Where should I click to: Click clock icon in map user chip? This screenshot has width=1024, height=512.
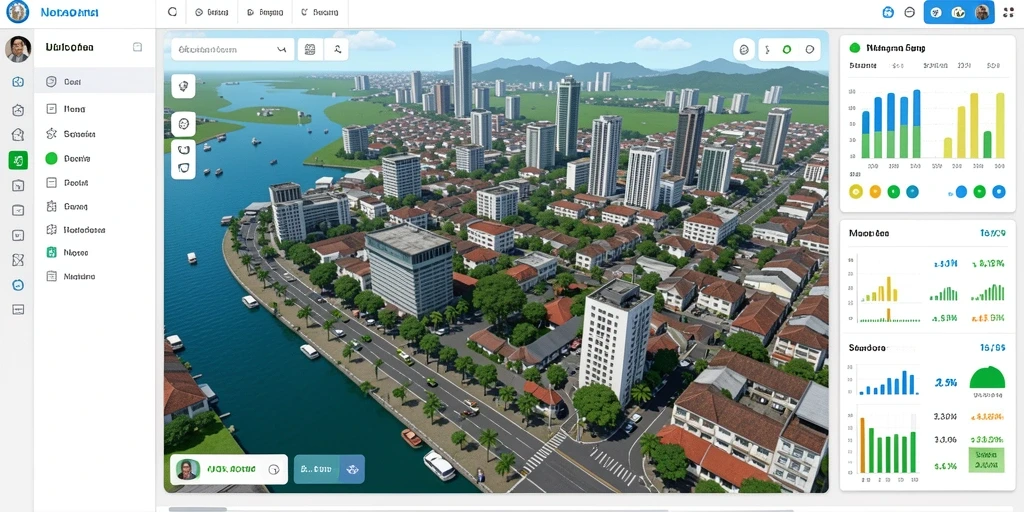(274, 469)
